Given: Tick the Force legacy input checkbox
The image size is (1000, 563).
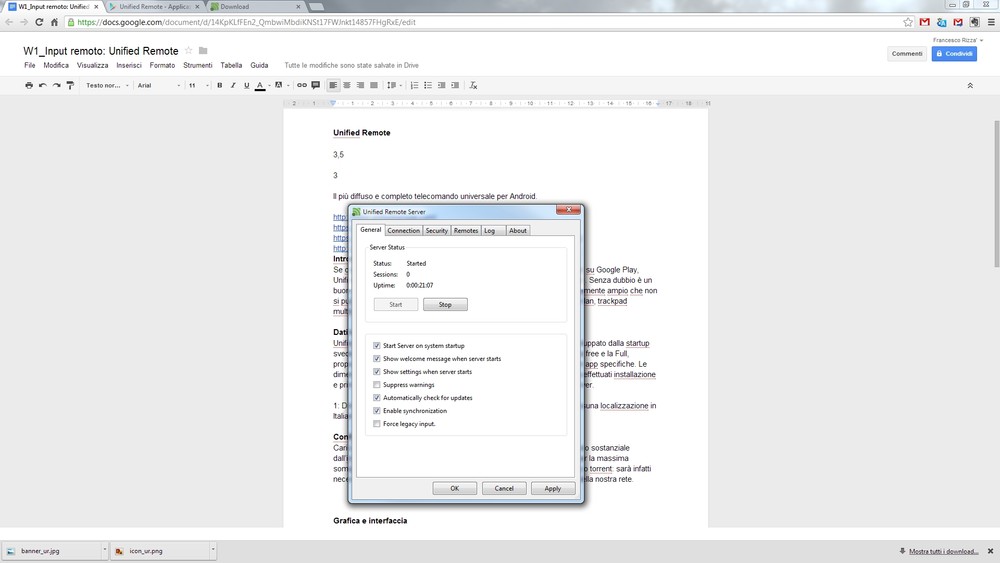Looking at the screenshot, I should tap(377, 424).
